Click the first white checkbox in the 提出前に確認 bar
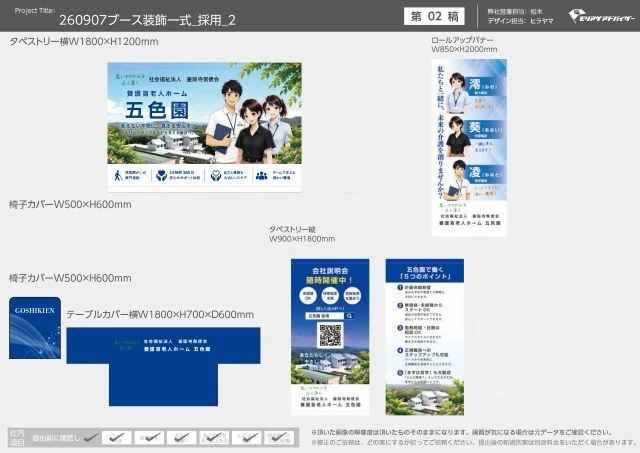The height and width of the screenshot is (453, 640). point(117,437)
